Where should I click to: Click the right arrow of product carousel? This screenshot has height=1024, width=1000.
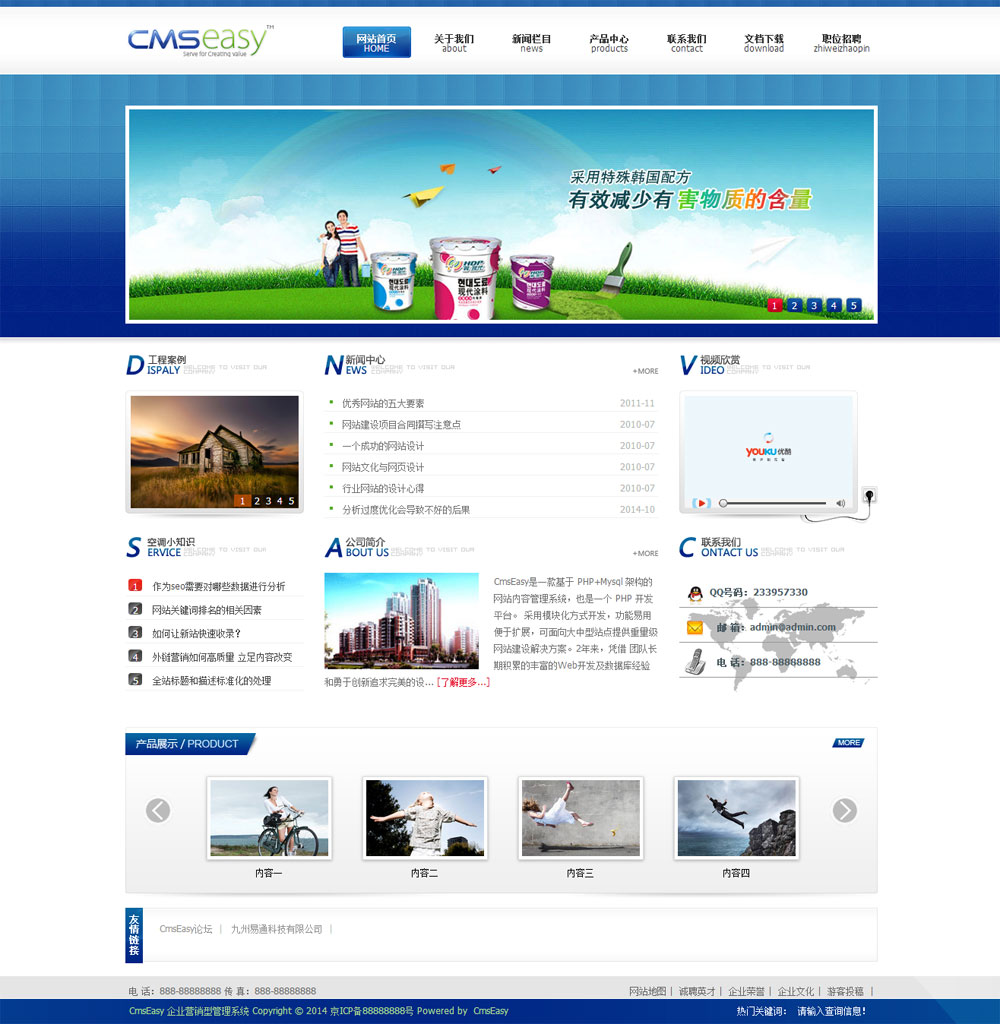point(845,810)
